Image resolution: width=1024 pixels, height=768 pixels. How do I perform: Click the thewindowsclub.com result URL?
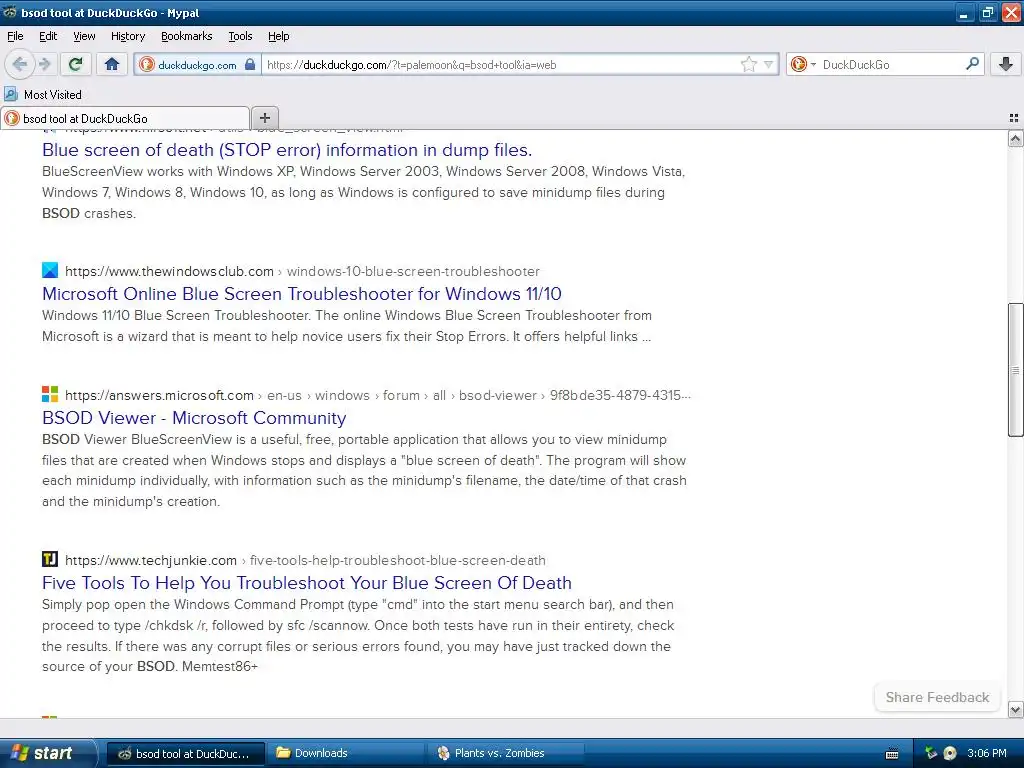click(x=302, y=271)
